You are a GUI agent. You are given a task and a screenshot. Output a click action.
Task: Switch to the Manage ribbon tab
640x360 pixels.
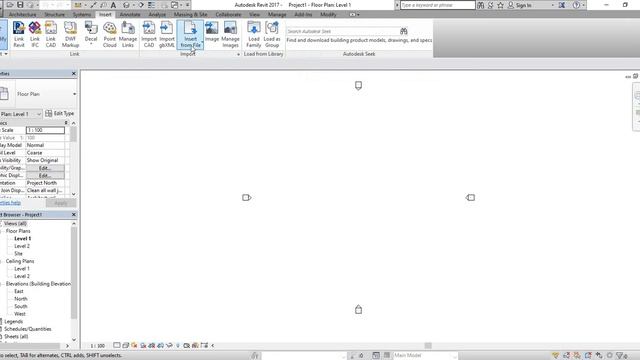[277, 14]
